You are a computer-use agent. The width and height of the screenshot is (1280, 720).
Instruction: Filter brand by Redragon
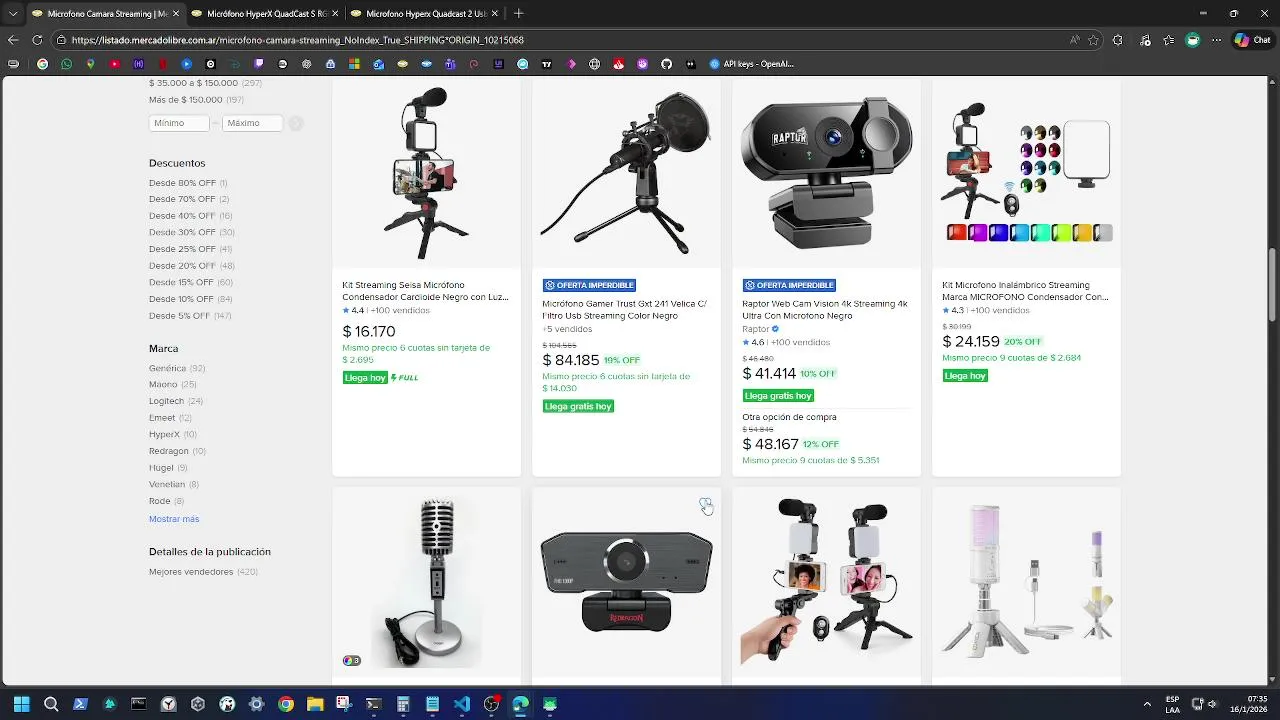point(177,451)
